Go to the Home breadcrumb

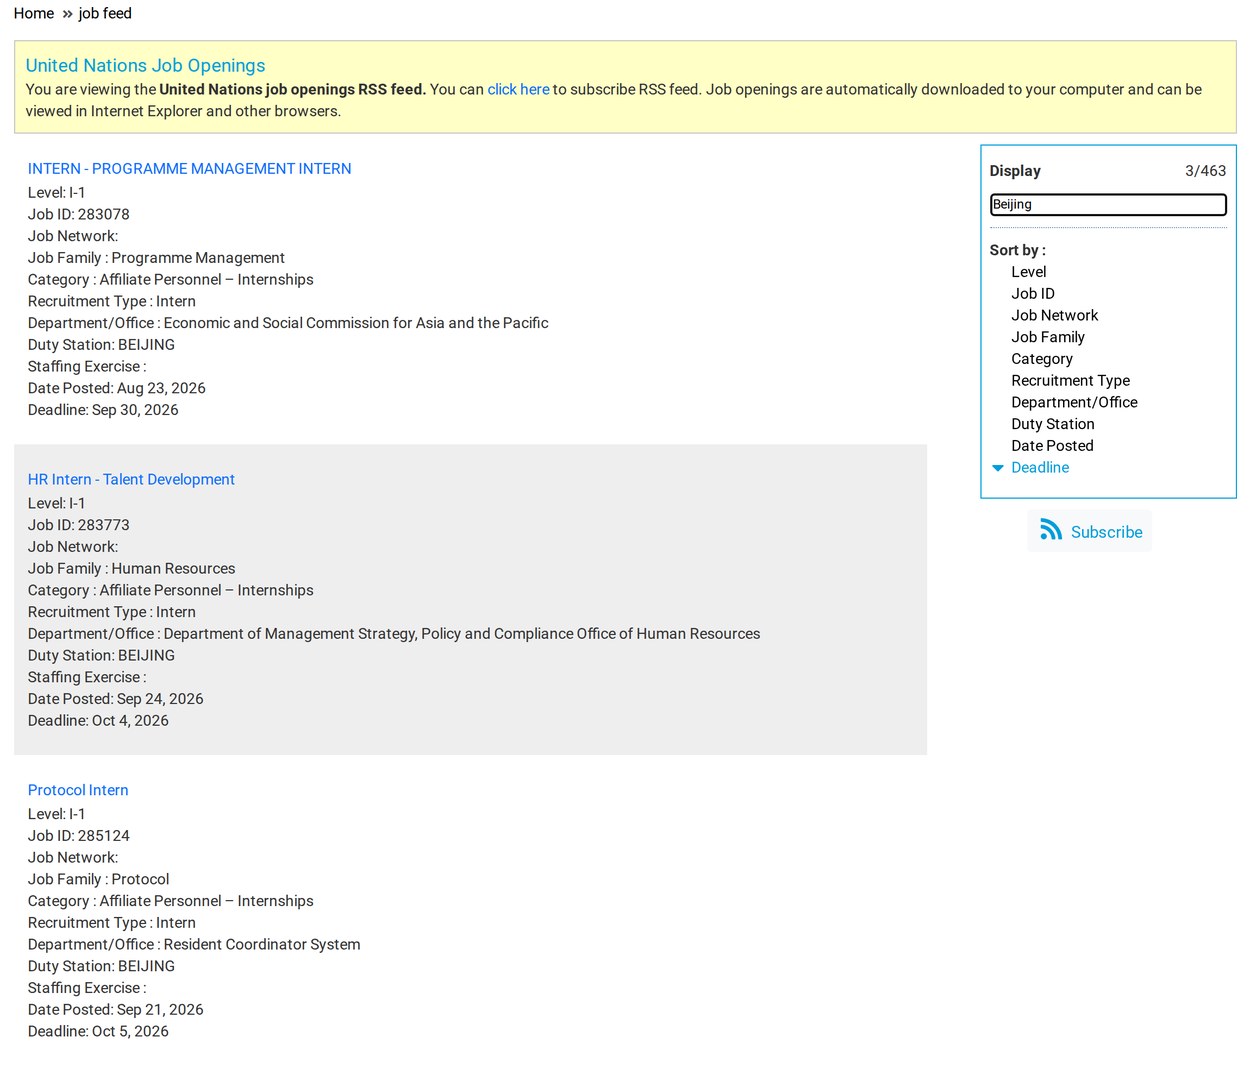(34, 13)
